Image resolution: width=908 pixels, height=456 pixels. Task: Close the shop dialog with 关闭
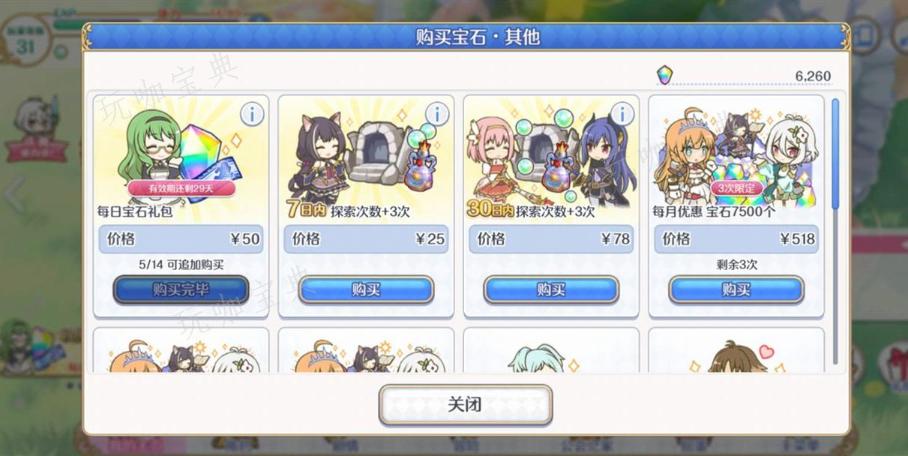click(466, 404)
